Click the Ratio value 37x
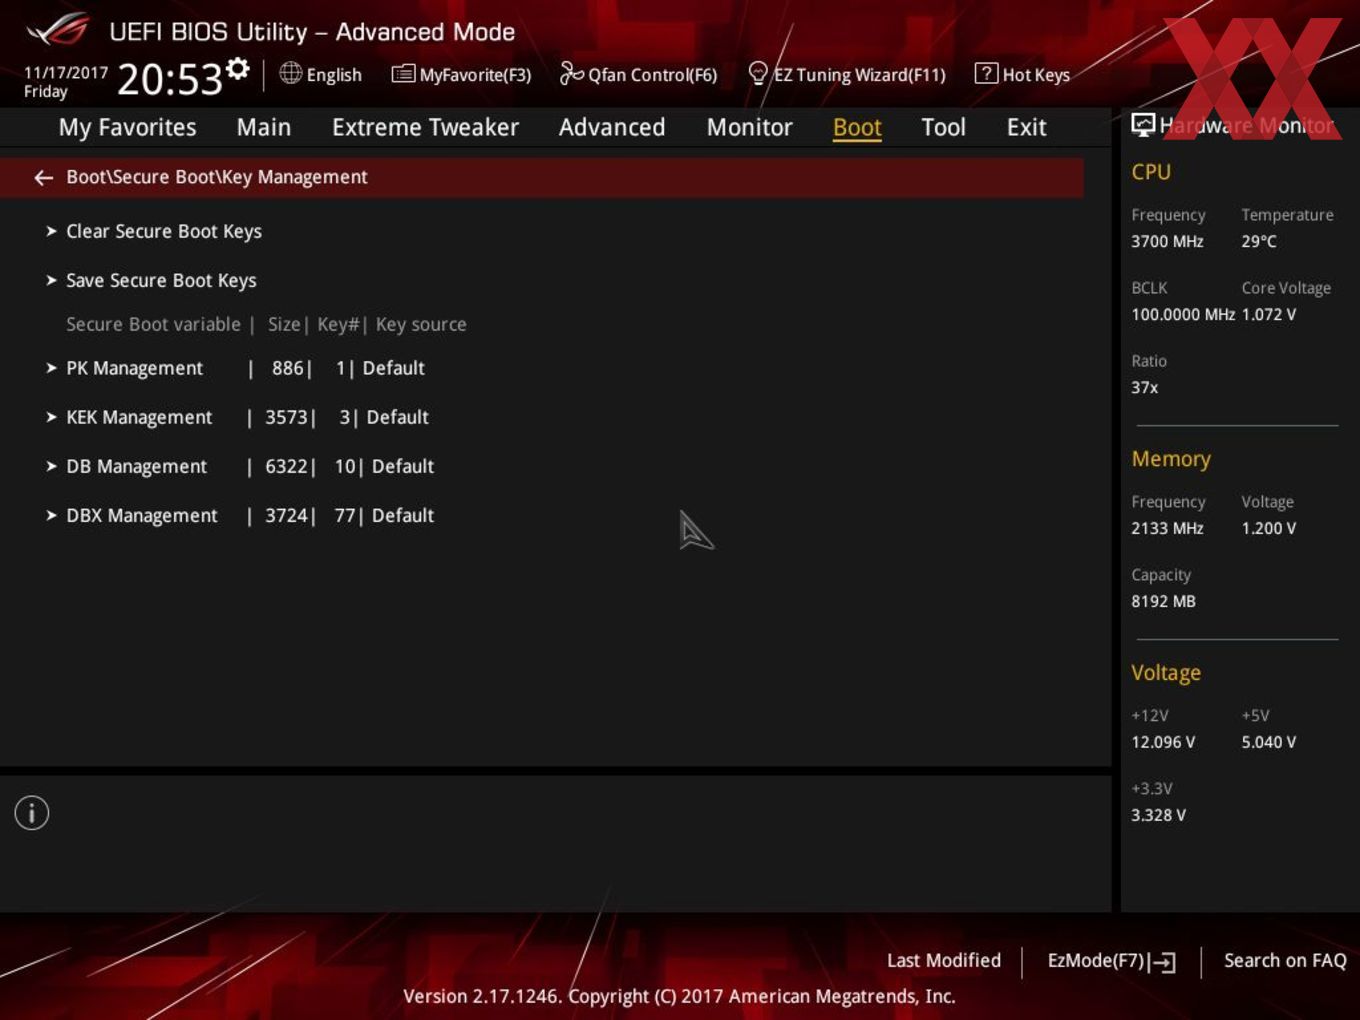This screenshot has width=1360, height=1020. click(1145, 387)
